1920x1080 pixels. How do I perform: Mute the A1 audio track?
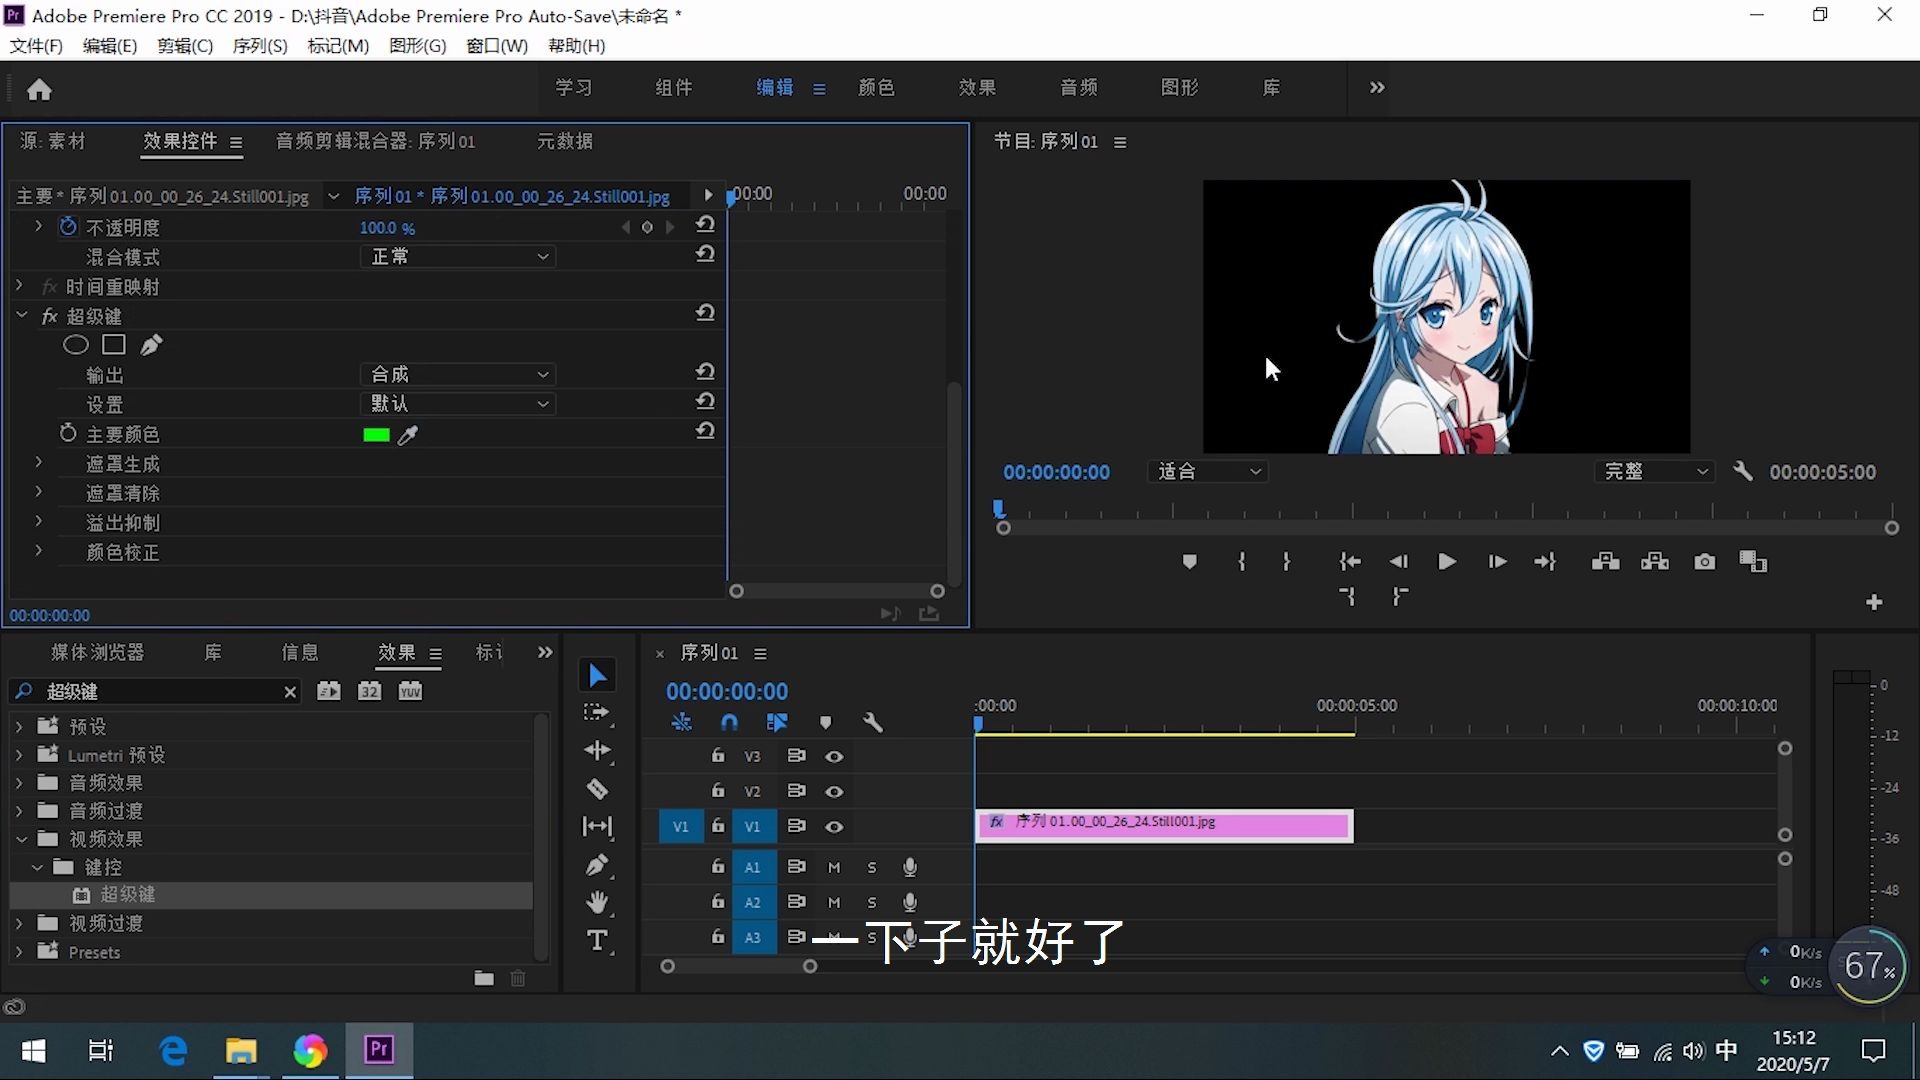pyautogui.click(x=834, y=867)
